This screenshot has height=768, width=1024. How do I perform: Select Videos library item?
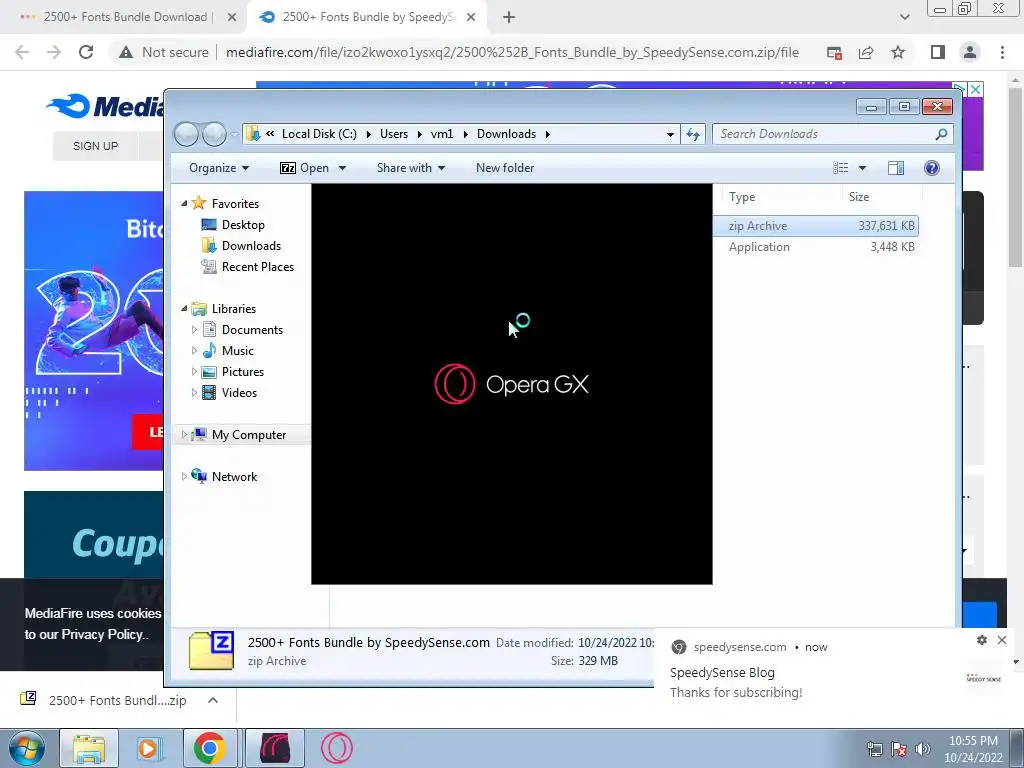(239, 392)
